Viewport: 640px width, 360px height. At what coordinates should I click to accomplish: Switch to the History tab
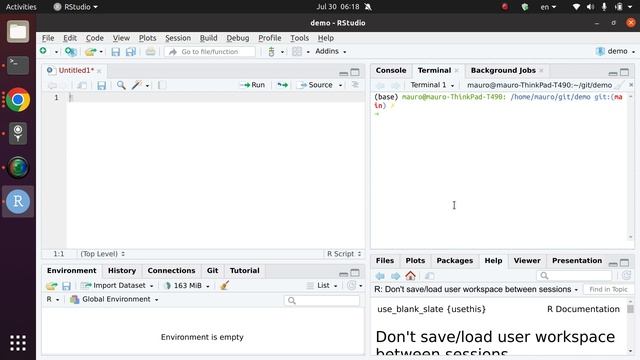click(x=122, y=271)
